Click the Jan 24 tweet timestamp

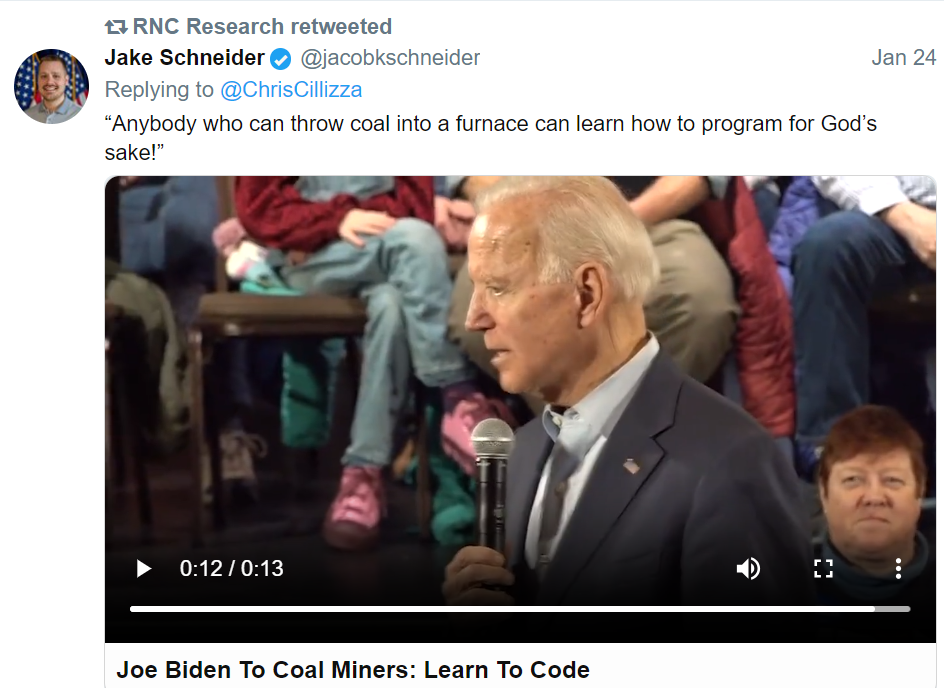904,58
